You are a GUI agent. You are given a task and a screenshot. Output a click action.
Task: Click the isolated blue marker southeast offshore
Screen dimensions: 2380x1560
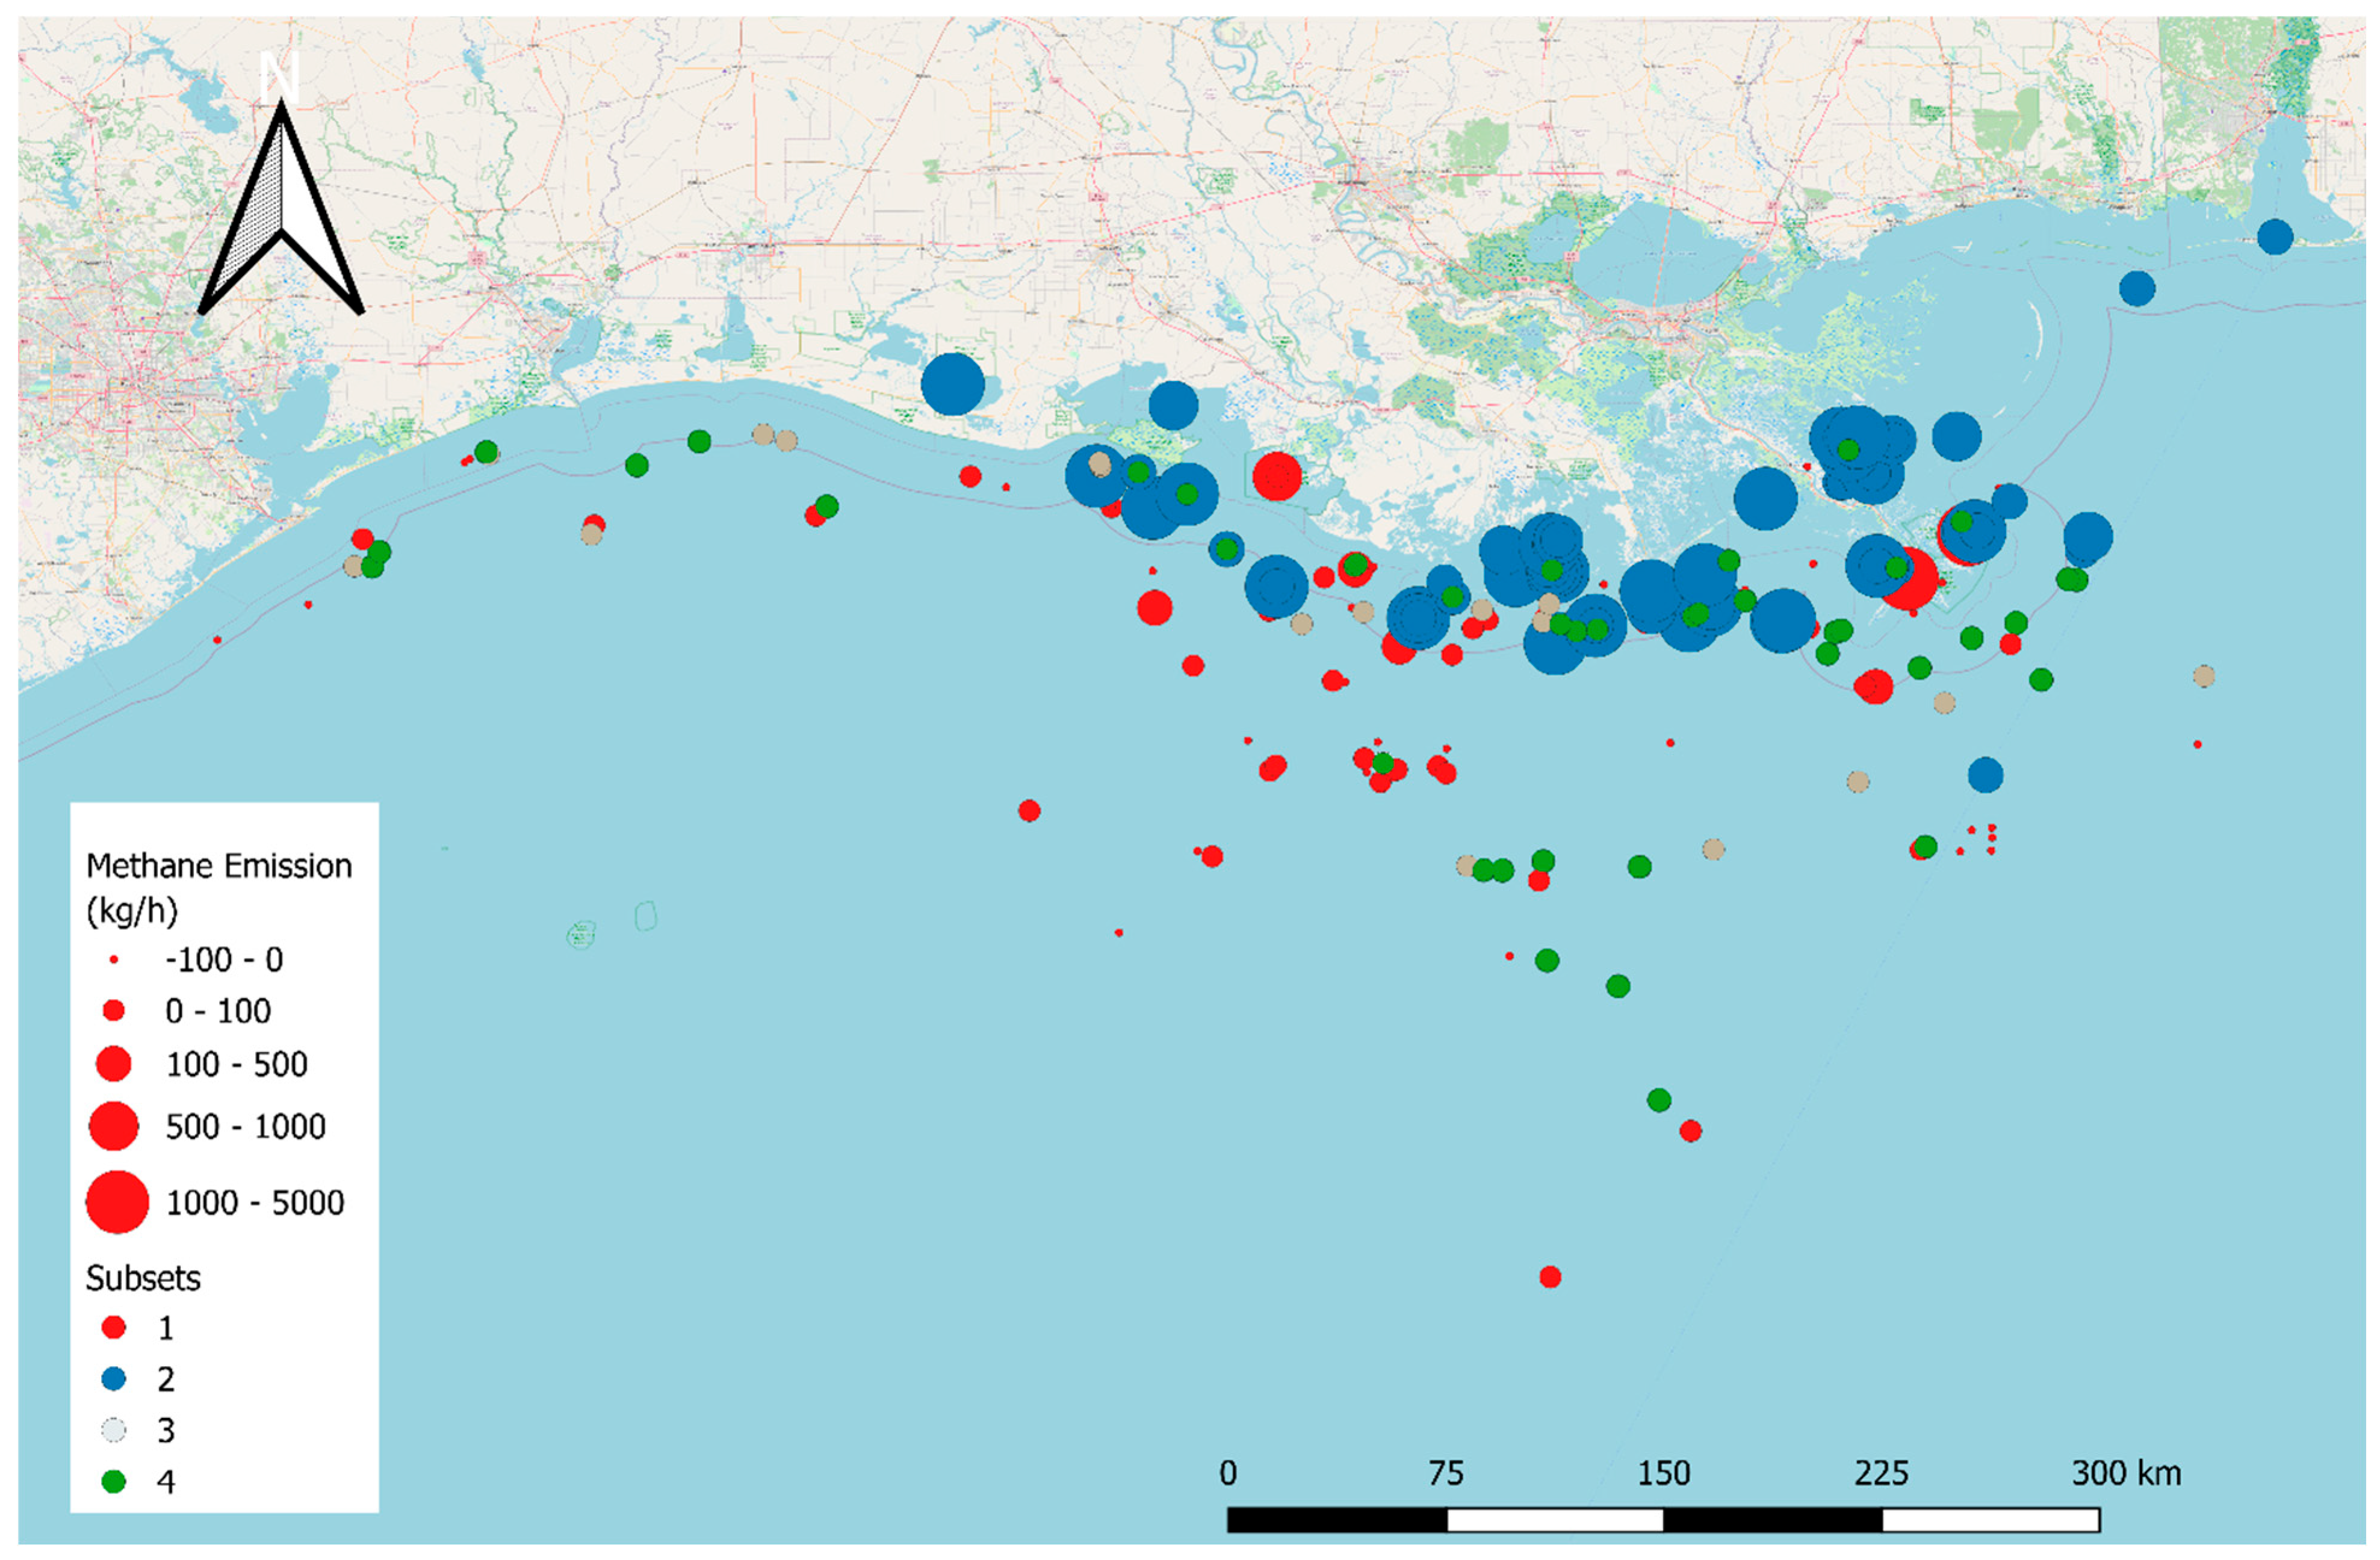(1985, 774)
